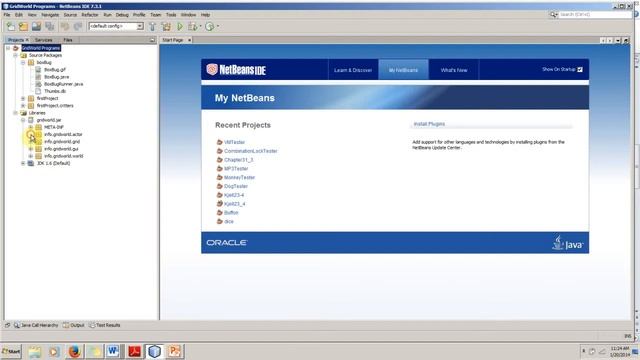
Task: Open the Source menu
Action: (x=70, y=15)
